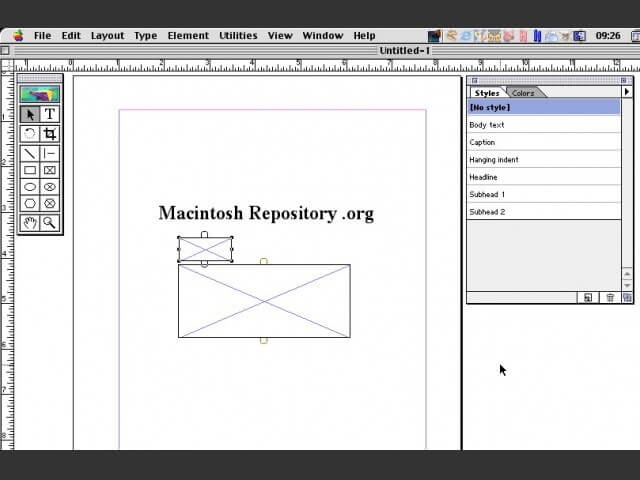Select the Cropping tool
640x480 pixels.
[50, 134]
